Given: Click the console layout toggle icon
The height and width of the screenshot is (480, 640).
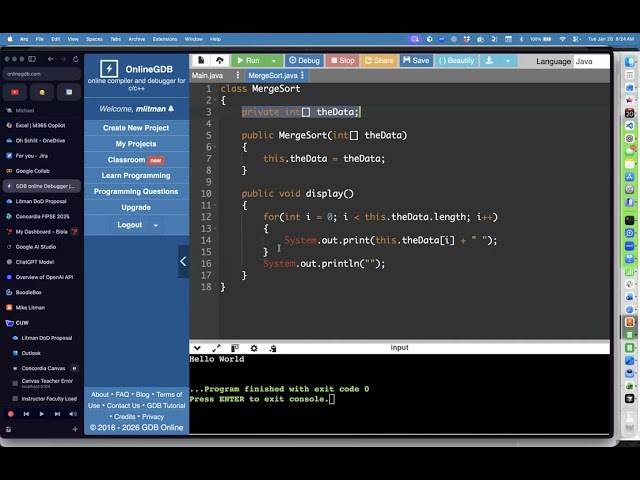Looking at the screenshot, I should pos(235,348).
